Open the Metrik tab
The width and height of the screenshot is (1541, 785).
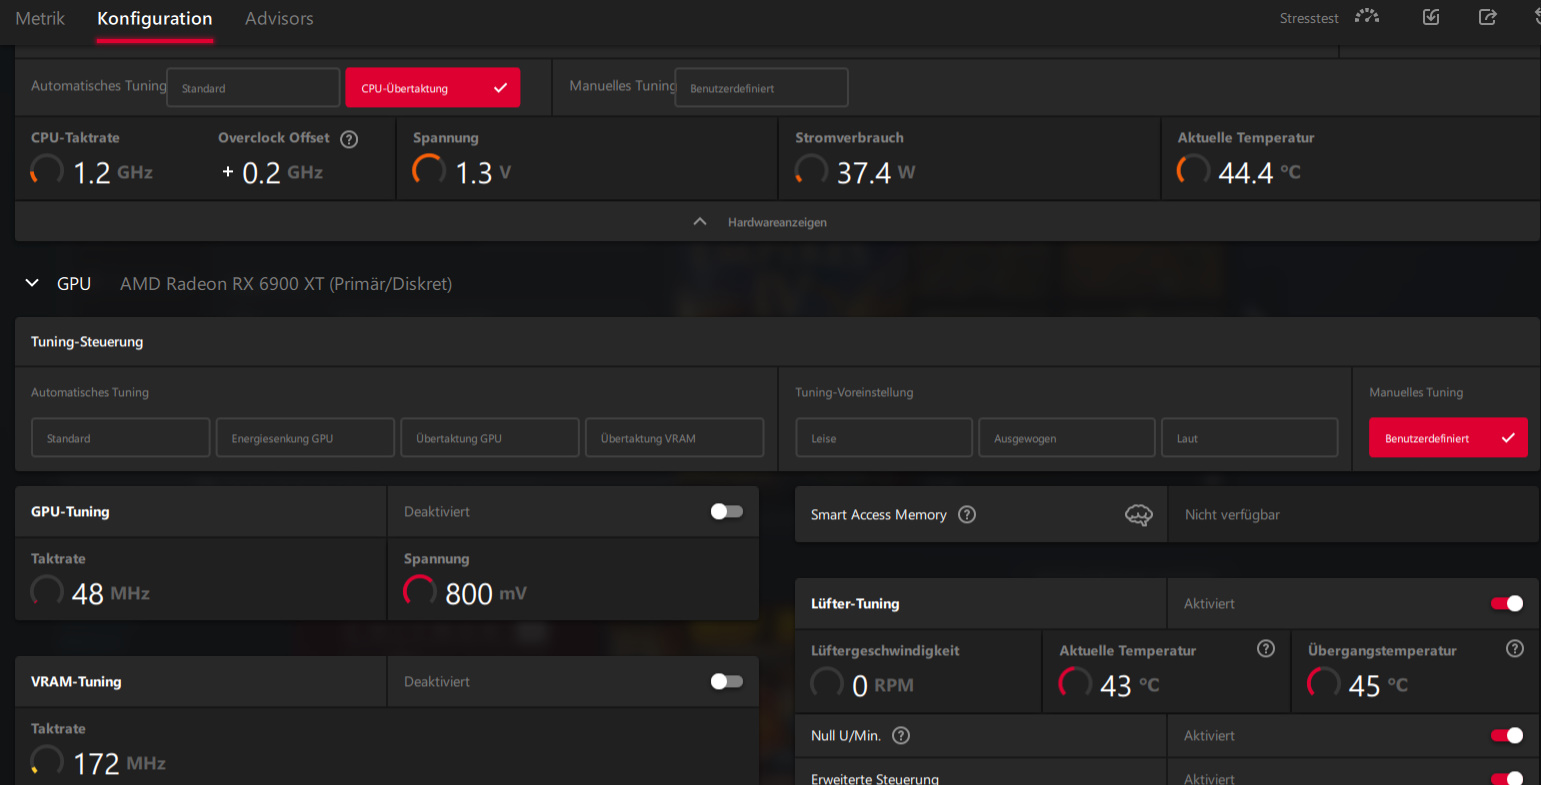(40, 18)
